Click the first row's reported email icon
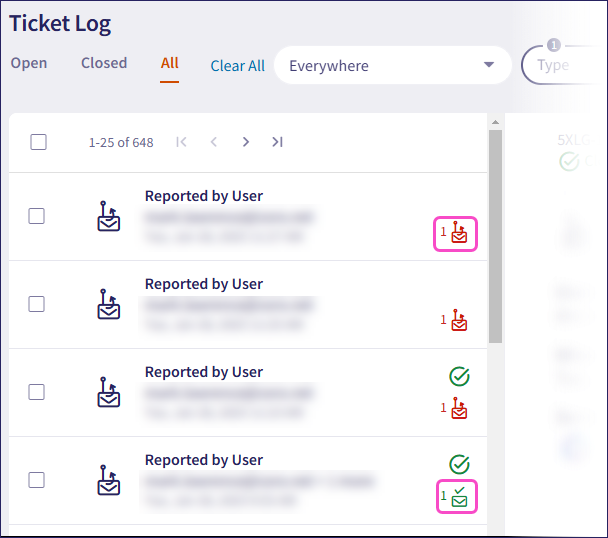 (108, 216)
